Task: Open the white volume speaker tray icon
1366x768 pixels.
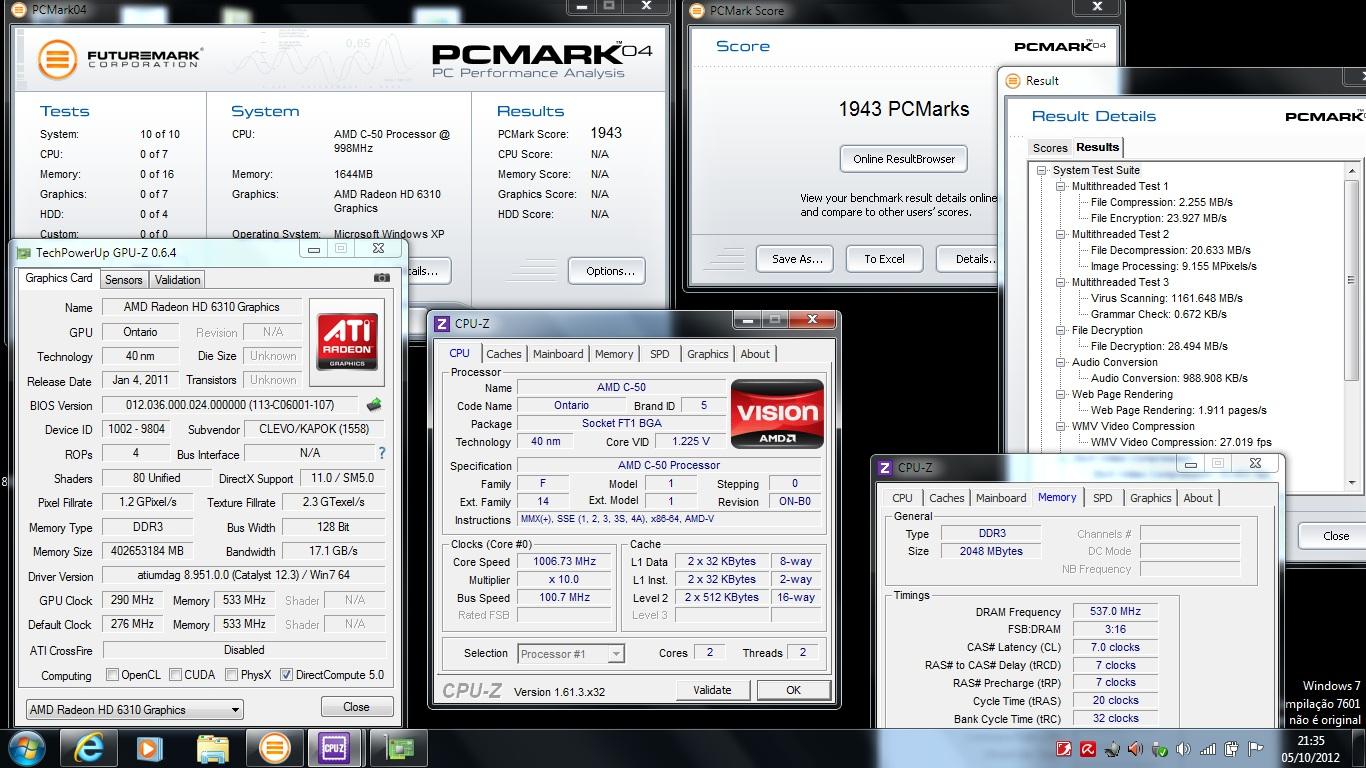Action: click(x=1184, y=749)
